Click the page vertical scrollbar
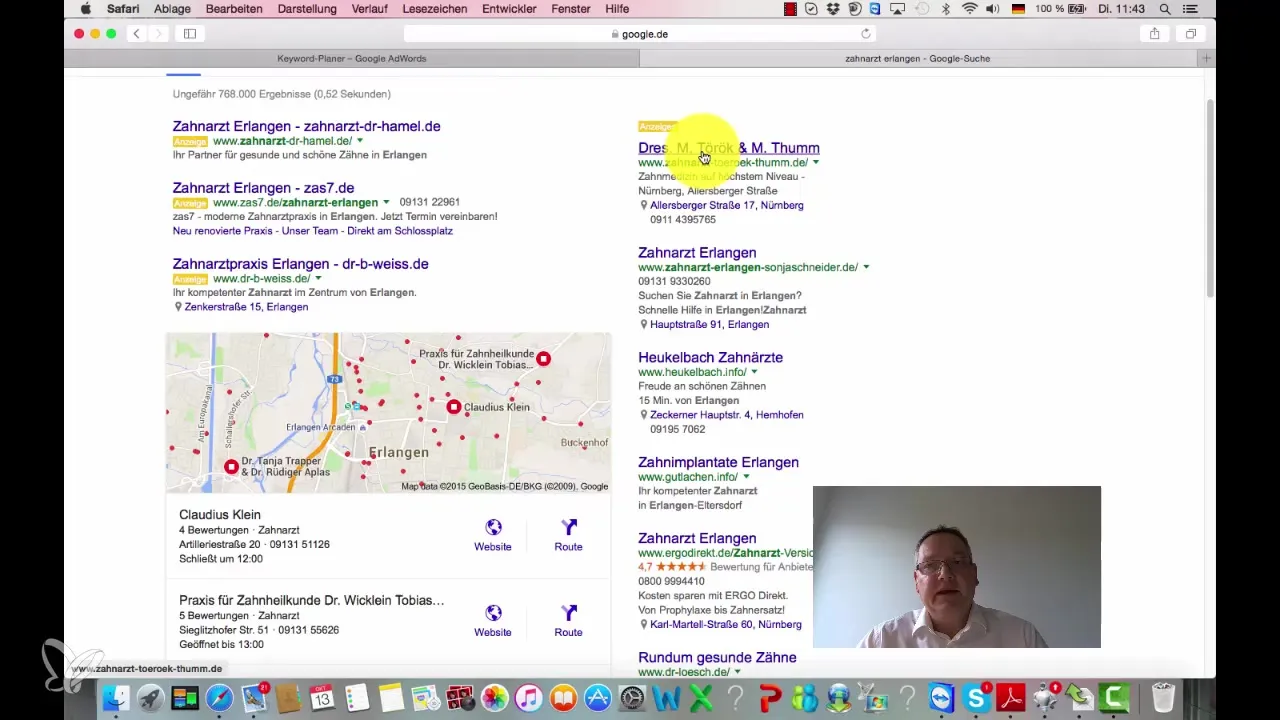1280x720 pixels. (x=1210, y=198)
